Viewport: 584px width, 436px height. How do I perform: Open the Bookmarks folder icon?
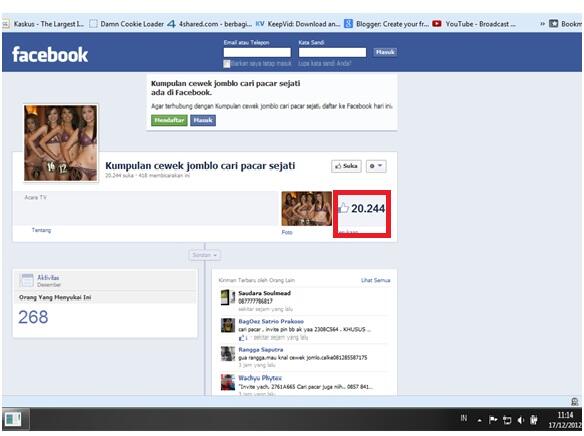[x=553, y=24]
